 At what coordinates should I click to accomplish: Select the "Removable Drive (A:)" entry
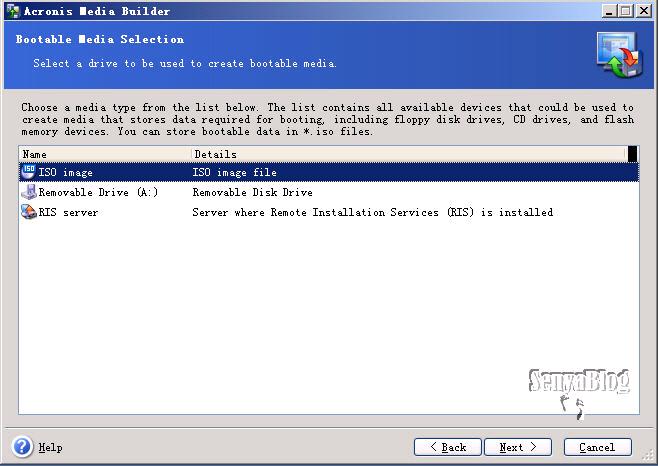click(x=98, y=192)
